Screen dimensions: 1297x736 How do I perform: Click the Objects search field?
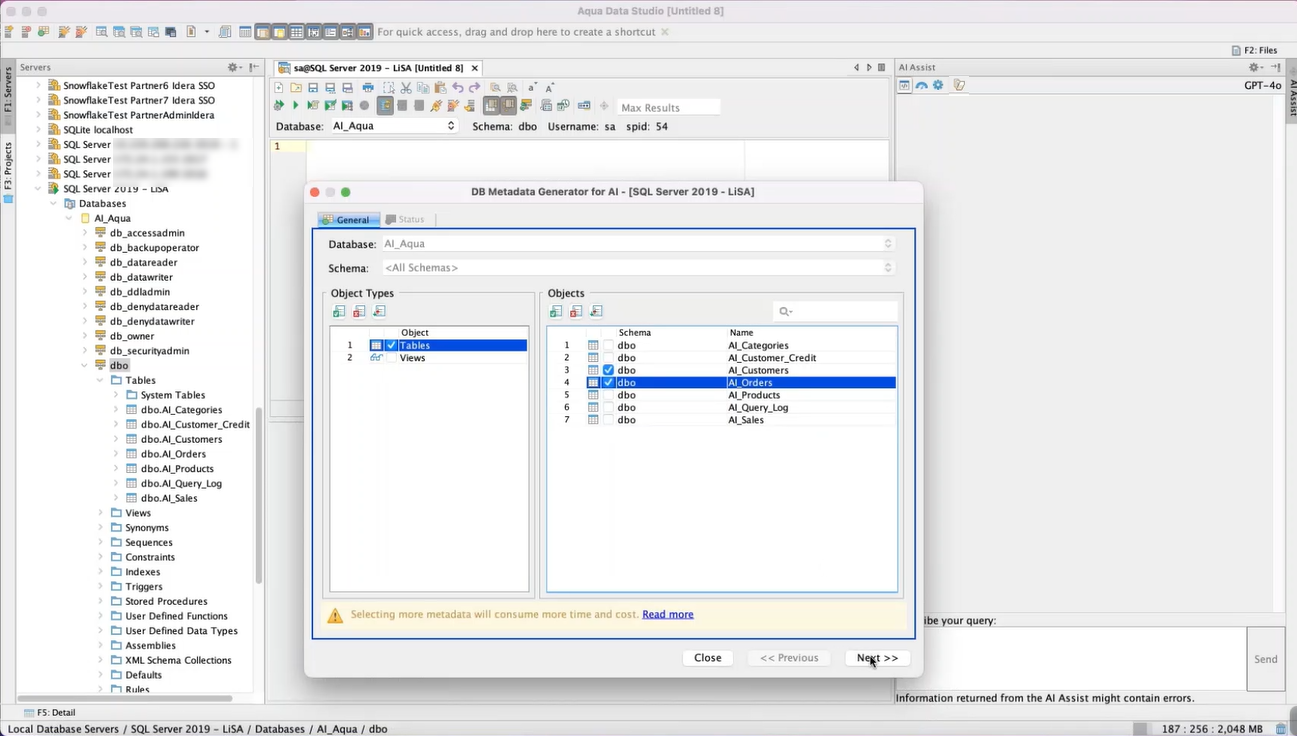pyautogui.click(x=836, y=312)
